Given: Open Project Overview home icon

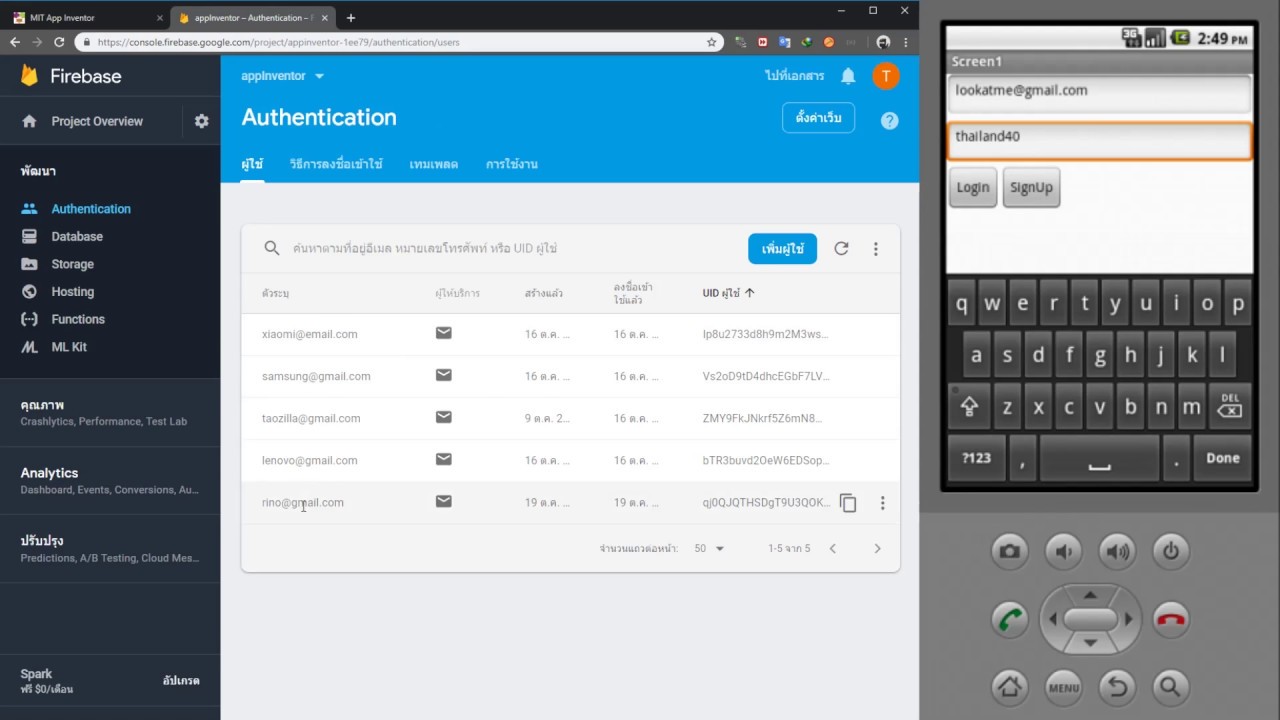Looking at the screenshot, I should tap(29, 121).
